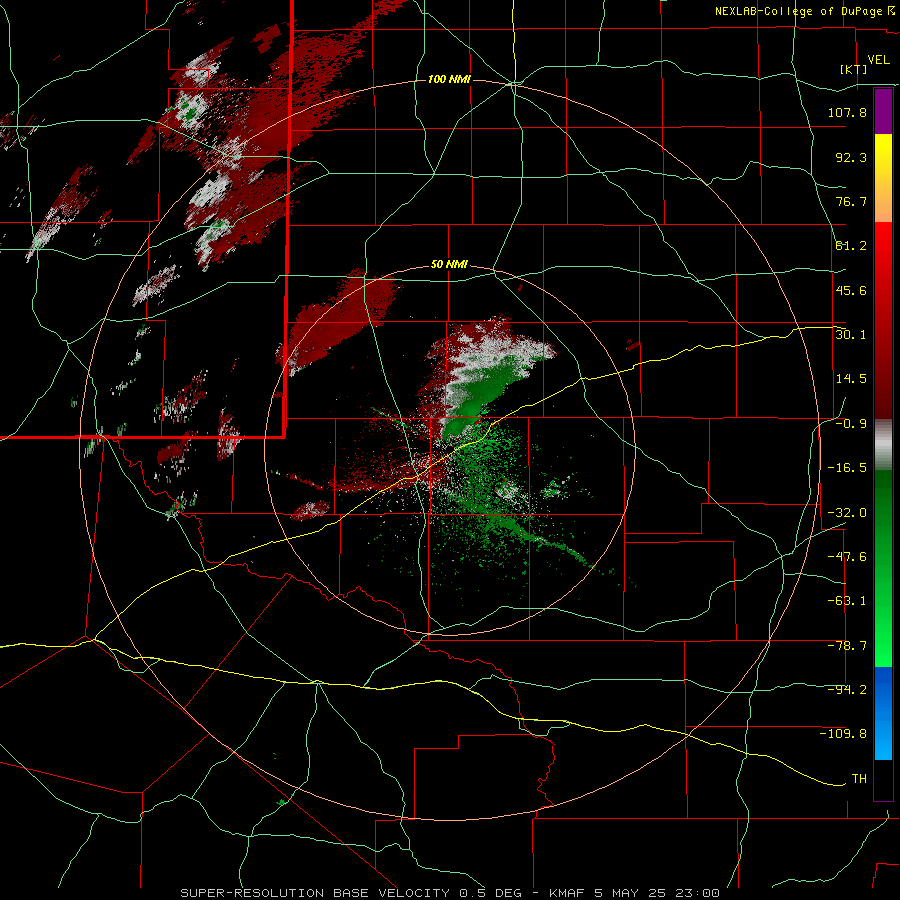The width and height of the screenshot is (900, 900).
Task: Click the 76.7 velocity scale value
Action: coord(851,201)
